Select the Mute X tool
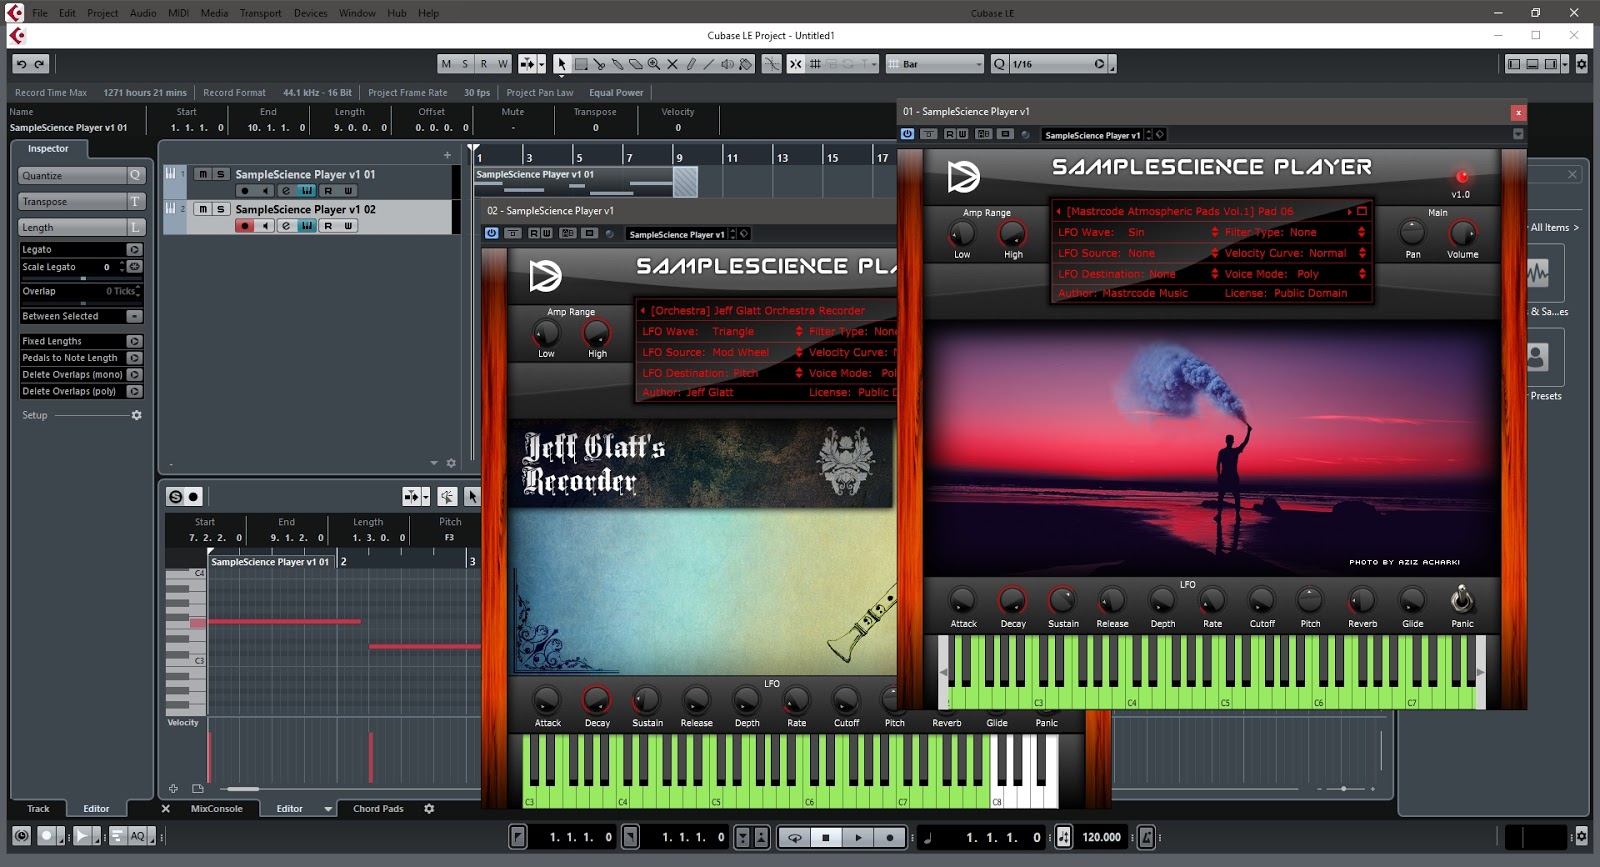The image size is (1600, 867). pyautogui.click(x=672, y=64)
